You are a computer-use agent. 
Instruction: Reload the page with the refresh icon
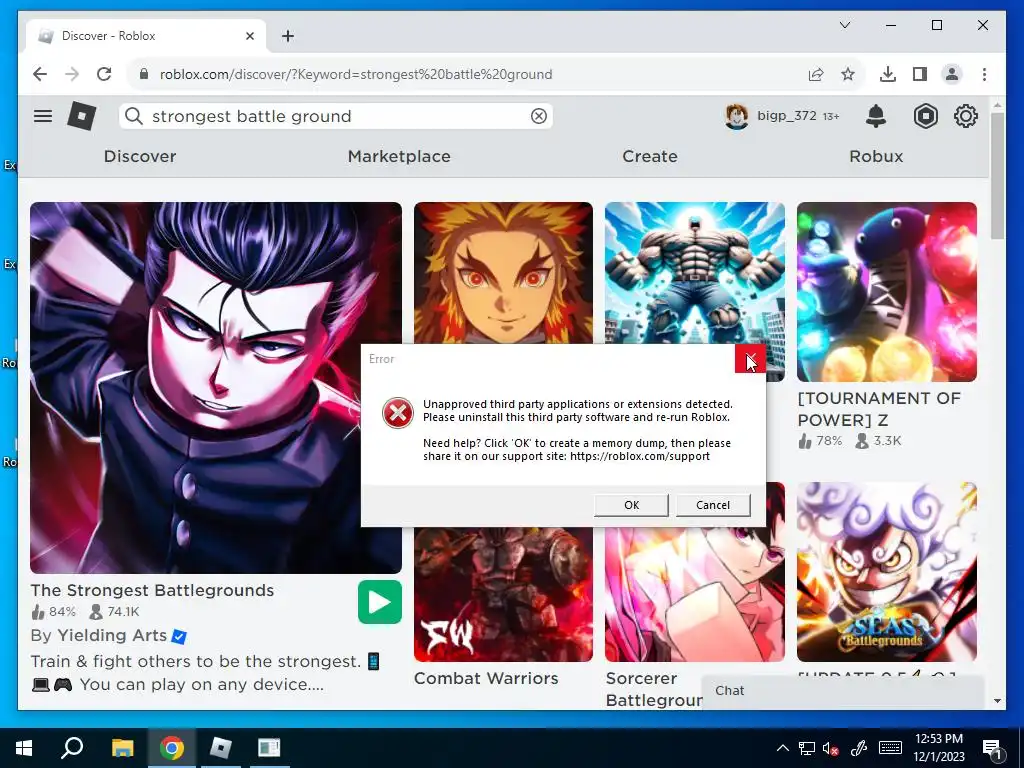coord(104,74)
